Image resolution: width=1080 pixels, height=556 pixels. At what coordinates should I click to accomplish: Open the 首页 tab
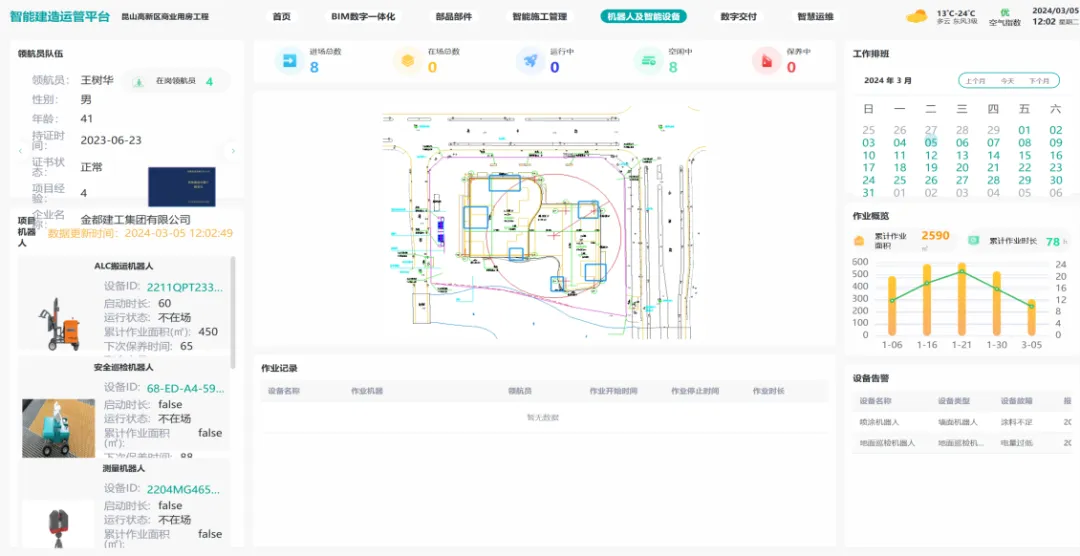click(x=282, y=17)
